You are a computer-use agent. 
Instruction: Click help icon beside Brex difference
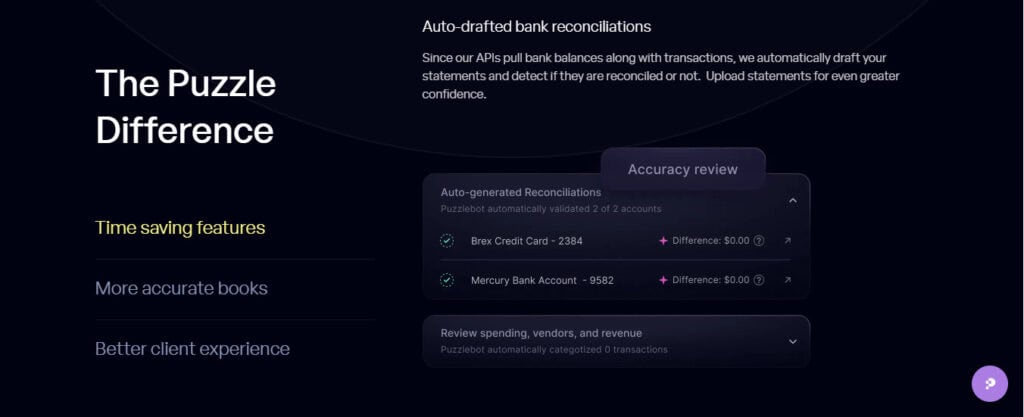(x=759, y=241)
